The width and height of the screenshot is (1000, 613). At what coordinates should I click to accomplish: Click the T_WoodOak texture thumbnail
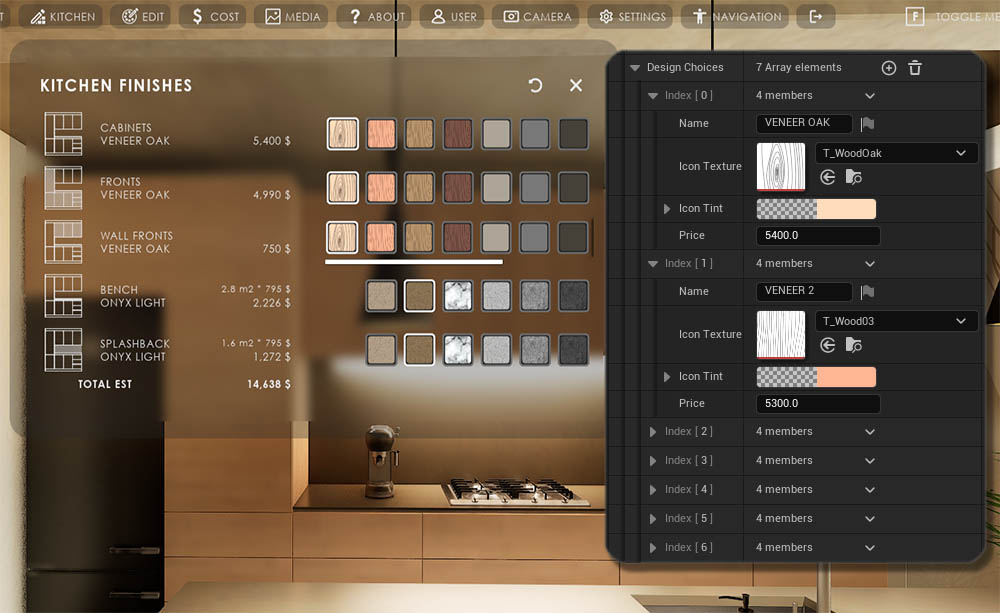point(781,166)
